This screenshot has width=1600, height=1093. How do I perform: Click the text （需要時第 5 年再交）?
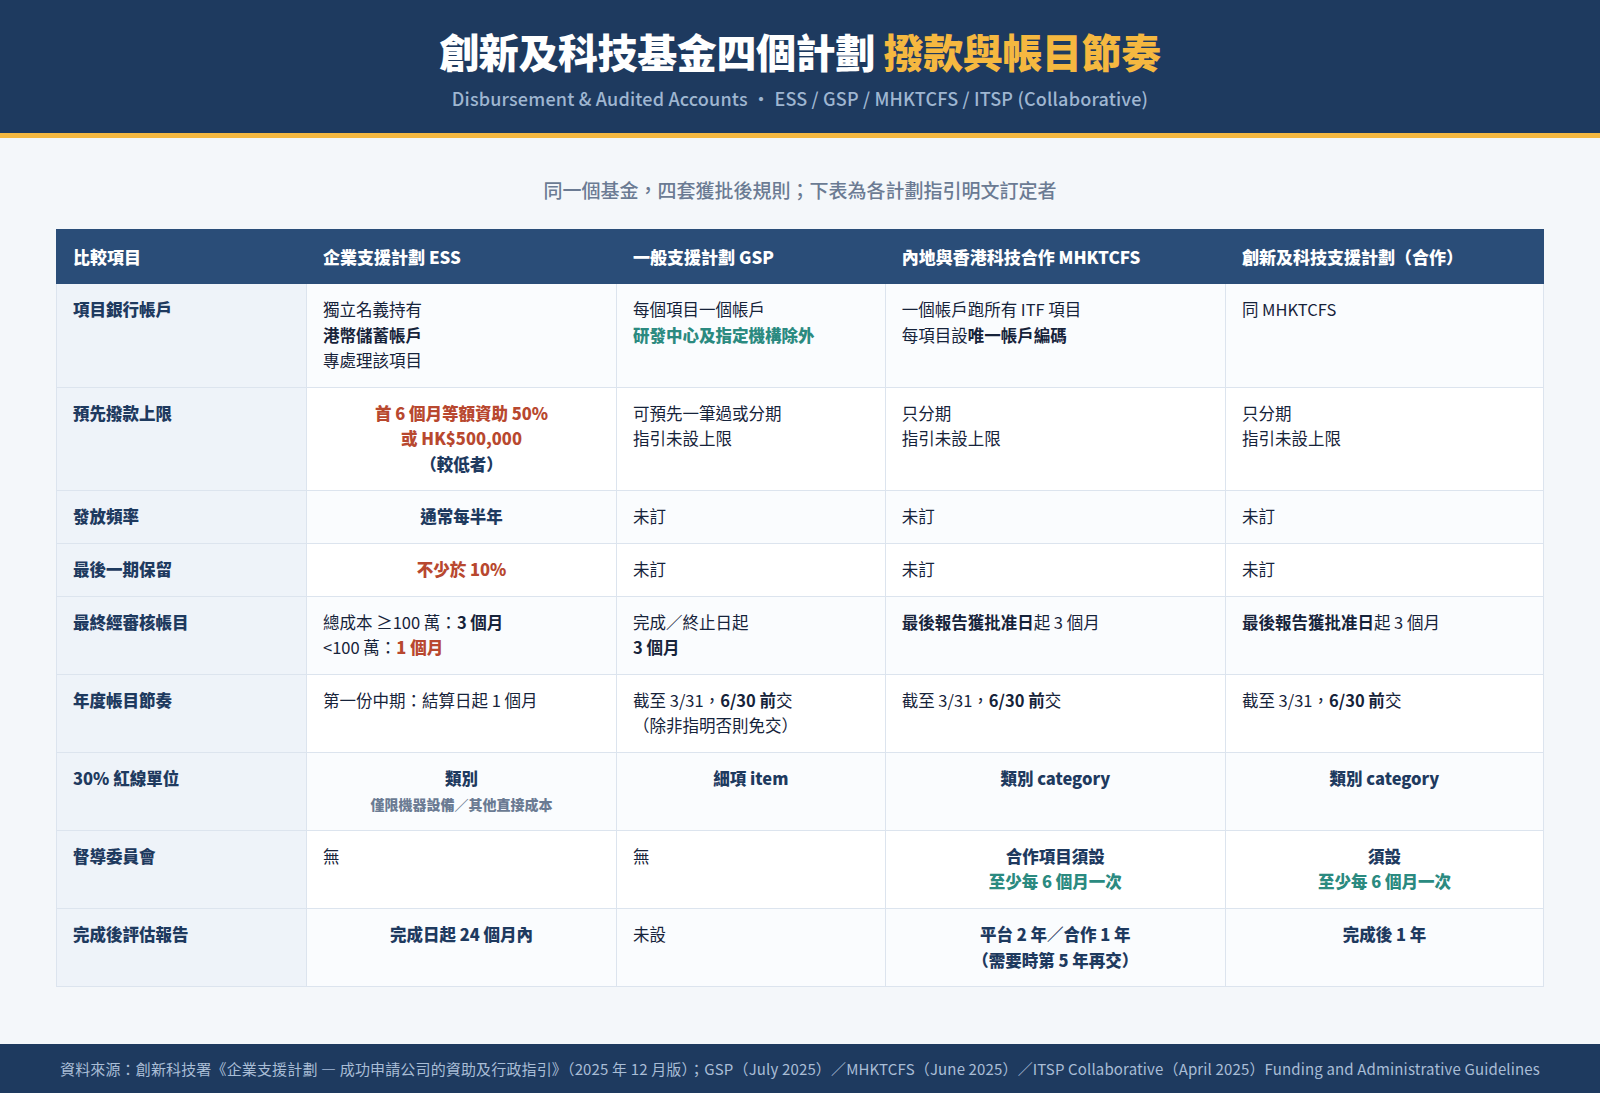pyautogui.click(x=1055, y=960)
